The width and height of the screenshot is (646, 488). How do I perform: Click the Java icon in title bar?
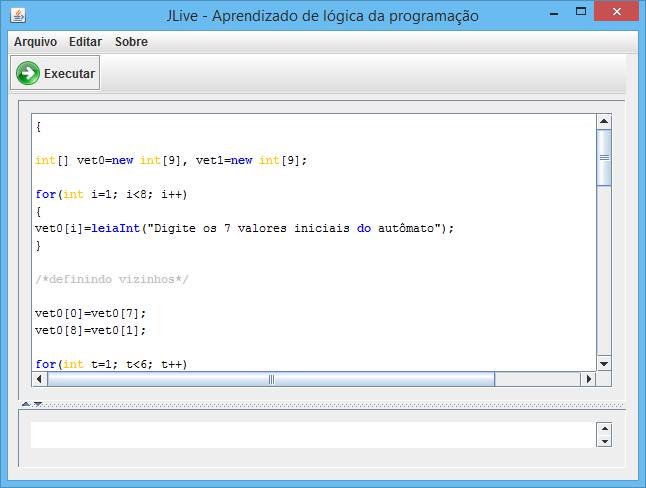pyautogui.click(x=17, y=16)
